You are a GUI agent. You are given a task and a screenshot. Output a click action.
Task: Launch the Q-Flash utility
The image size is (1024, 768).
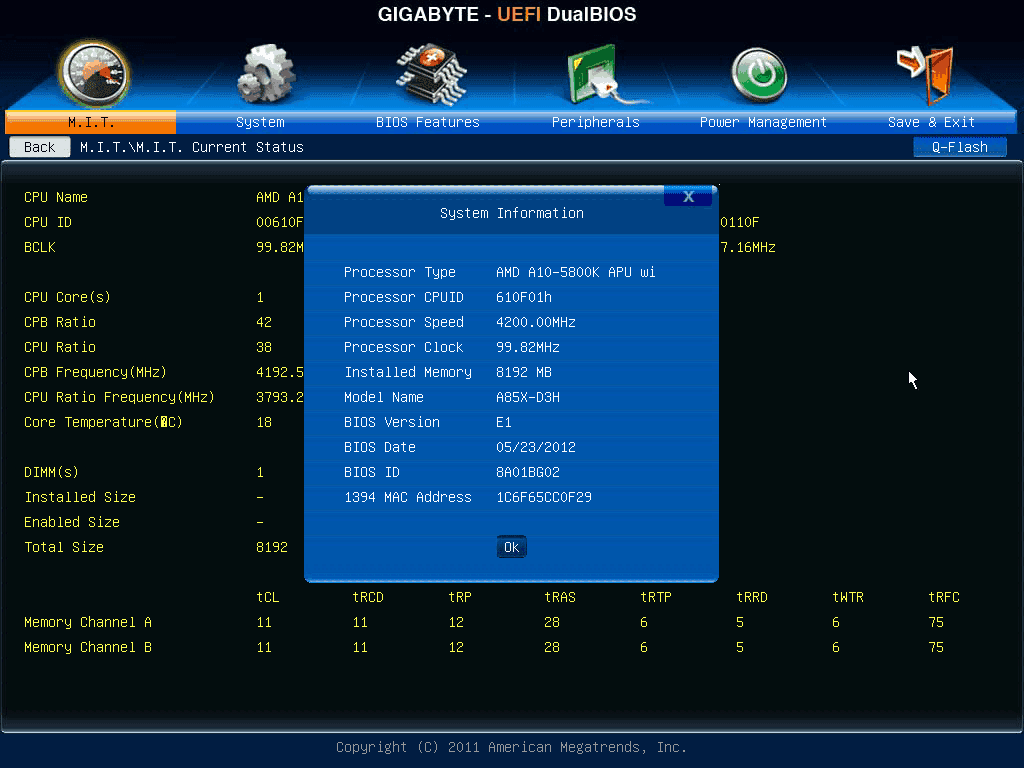(960, 147)
